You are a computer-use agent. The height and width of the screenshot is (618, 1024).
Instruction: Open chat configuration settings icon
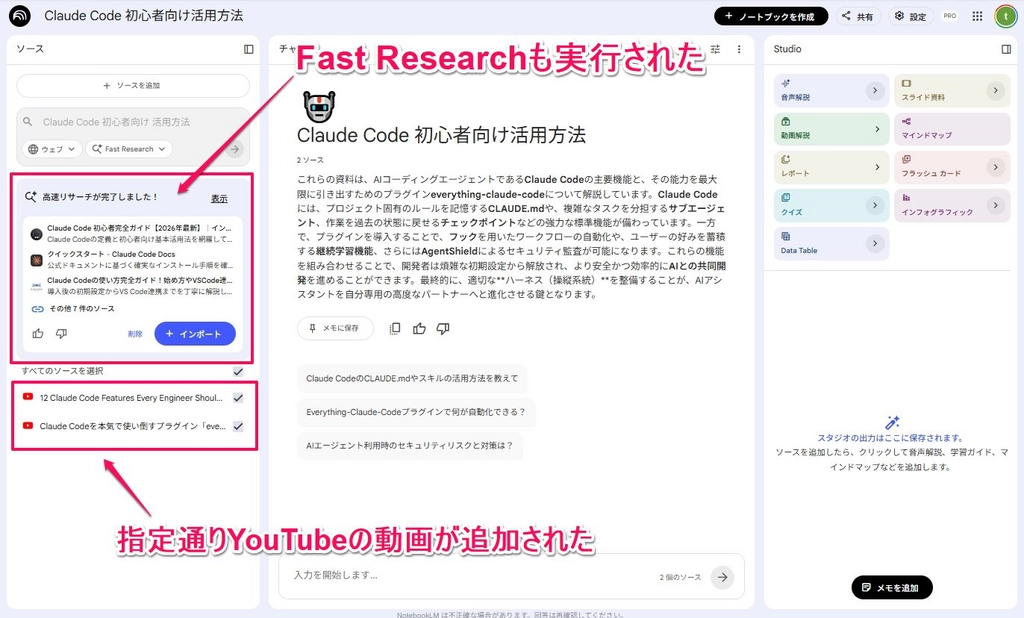[x=716, y=49]
